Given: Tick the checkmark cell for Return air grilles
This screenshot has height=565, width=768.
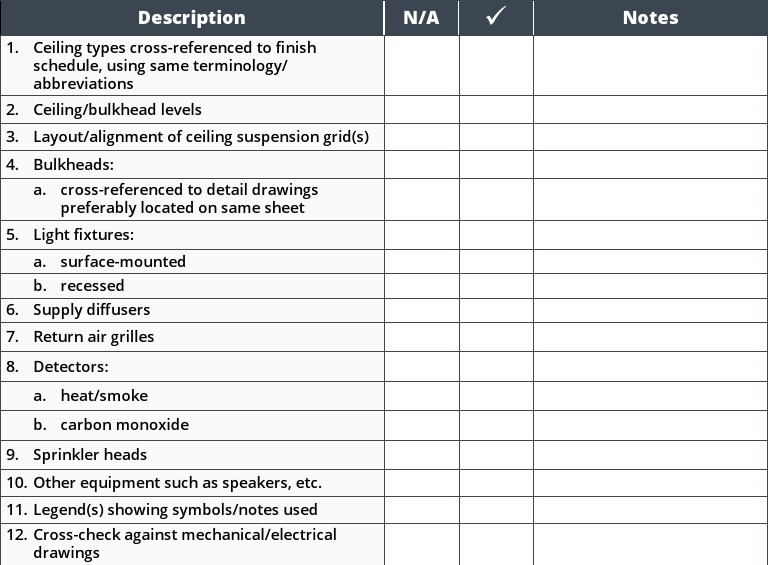Looking at the screenshot, I should coord(496,337).
